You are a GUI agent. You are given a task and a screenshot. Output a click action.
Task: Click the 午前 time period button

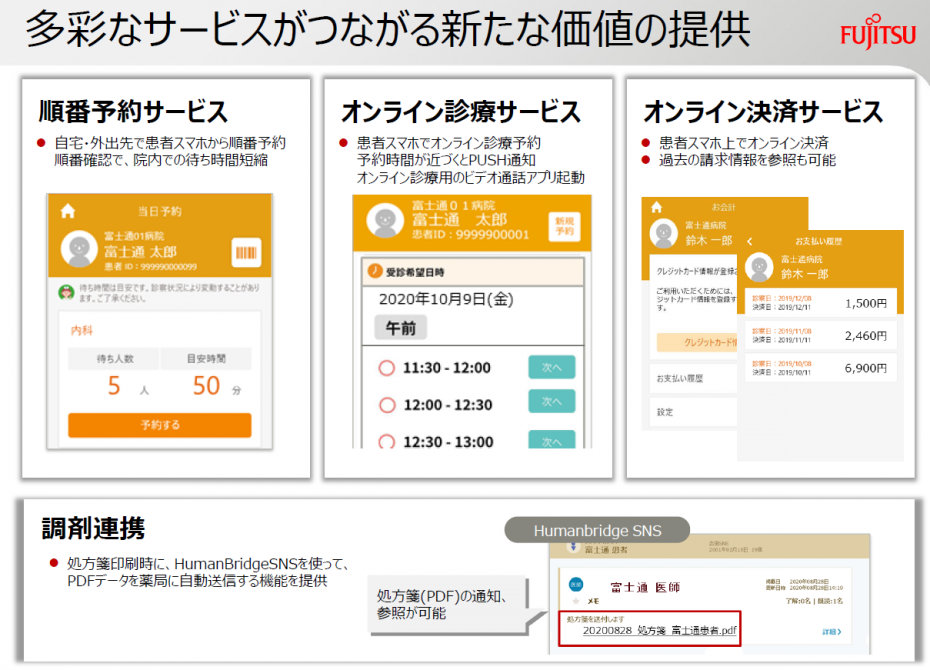click(x=400, y=328)
